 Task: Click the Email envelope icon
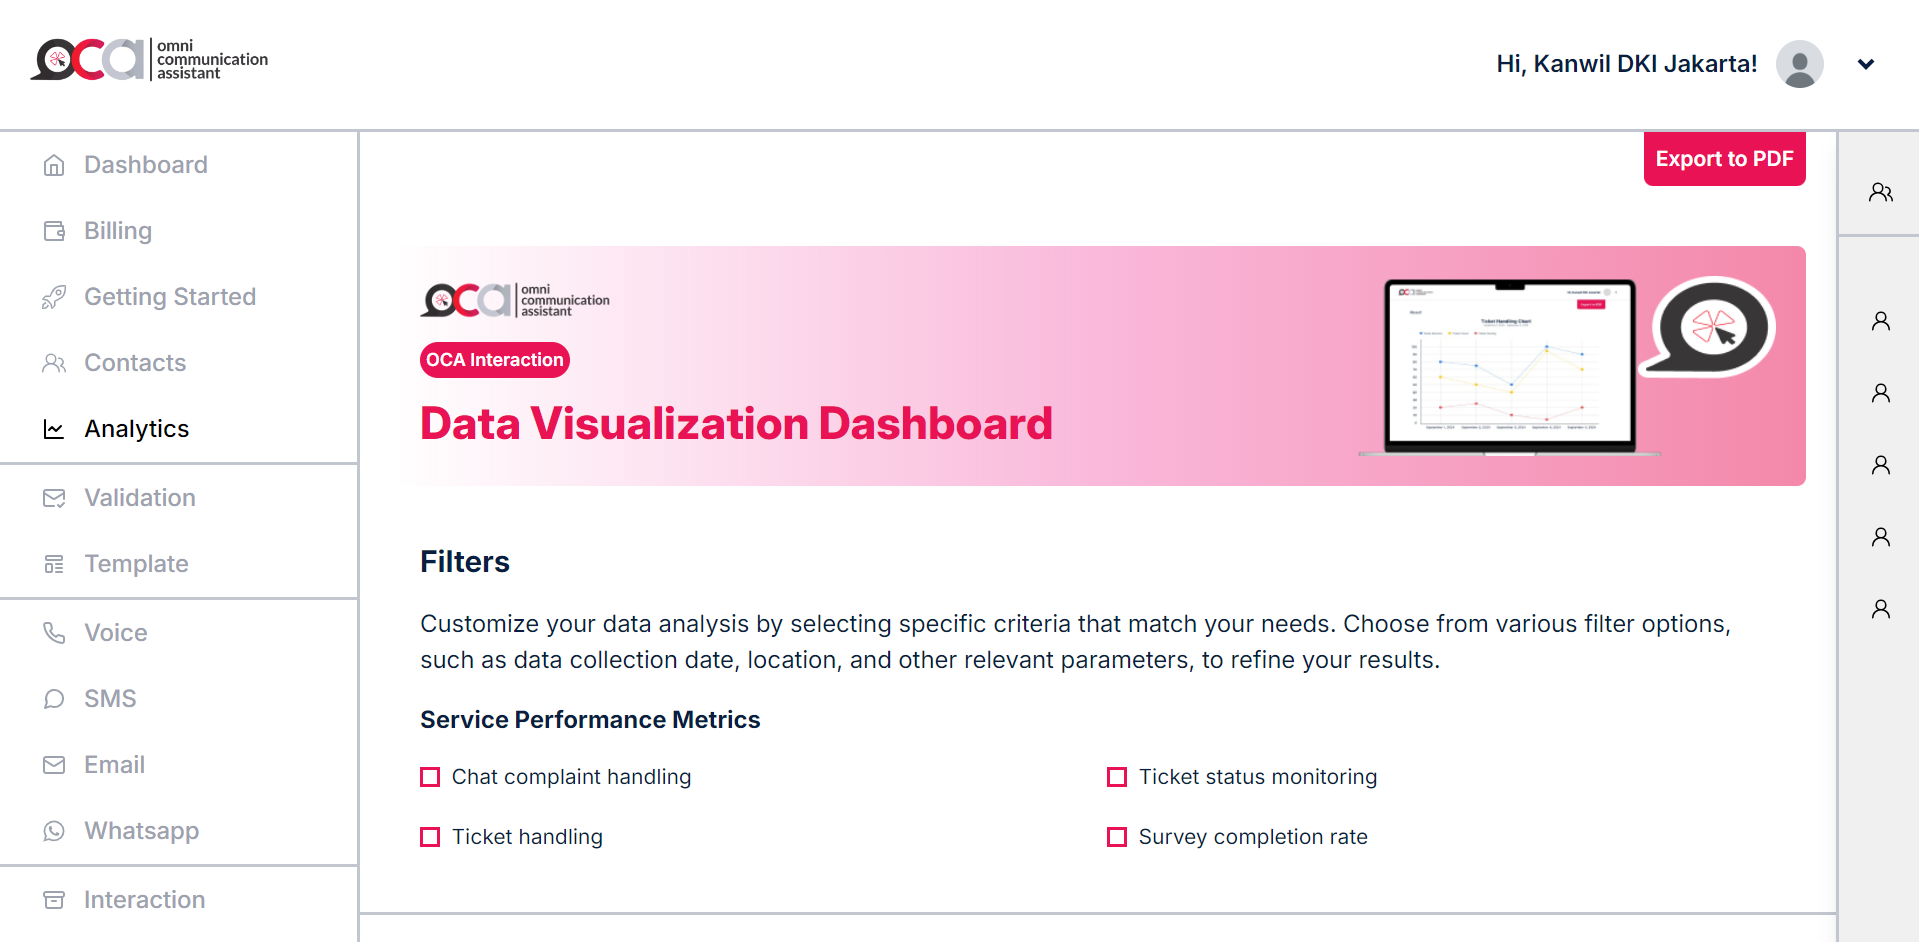[x=54, y=765]
